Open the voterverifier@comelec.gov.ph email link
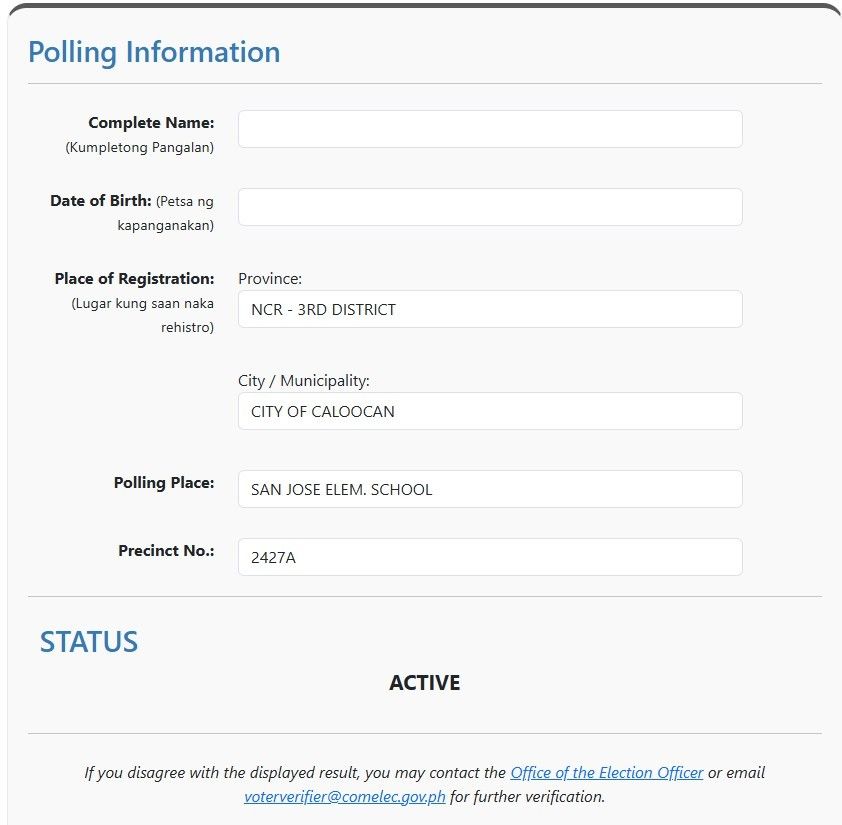Image resolution: width=842 pixels, height=825 pixels. [x=345, y=797]
